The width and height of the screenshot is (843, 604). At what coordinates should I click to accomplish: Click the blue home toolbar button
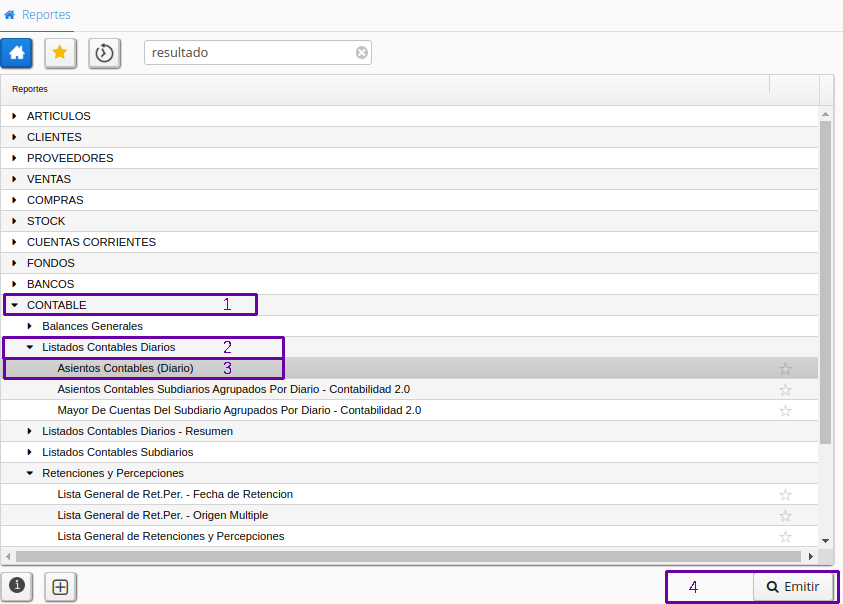pyautogui.click(x=17, y=53)
